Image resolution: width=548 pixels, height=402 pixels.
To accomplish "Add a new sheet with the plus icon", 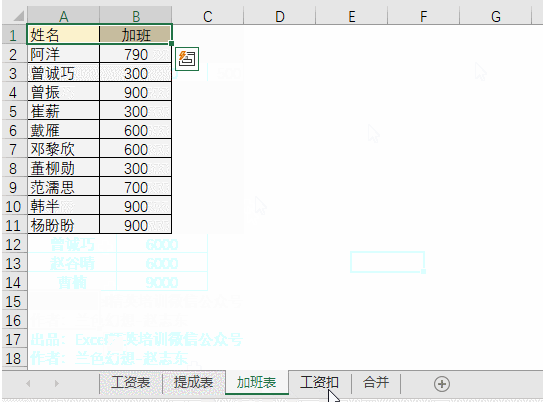I will [442, 384].
